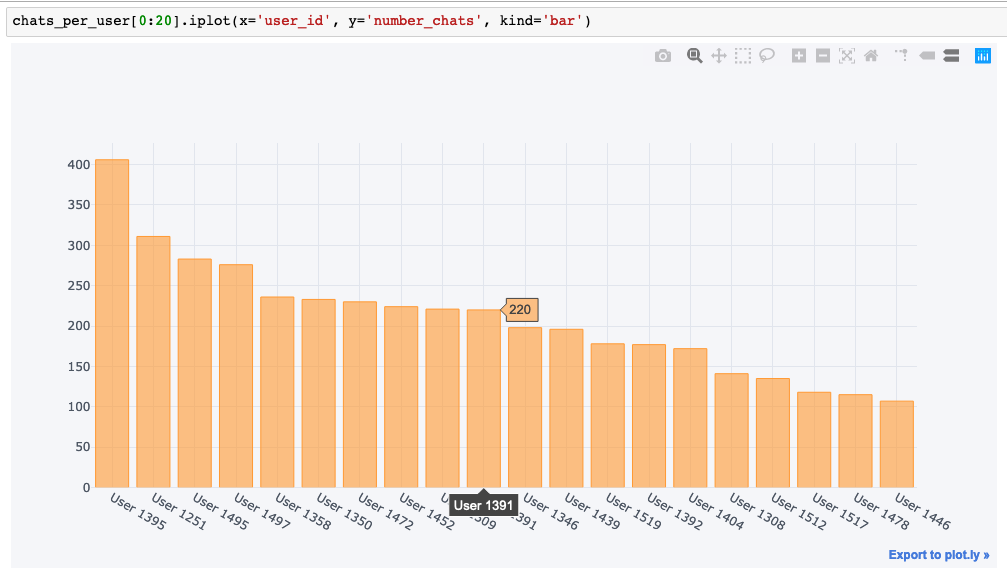Click the 'user_id' string in code
Viewport: 1007px width, 575px height.
pos(293,21)
